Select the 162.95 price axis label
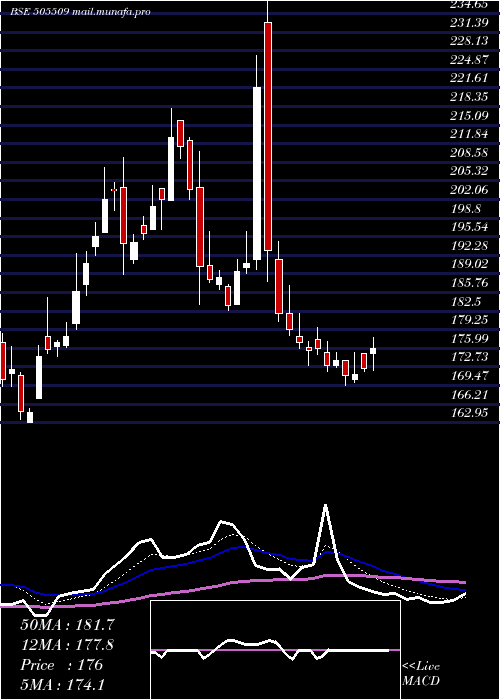This screenshot has height=700, width=500. click(469, 412)
